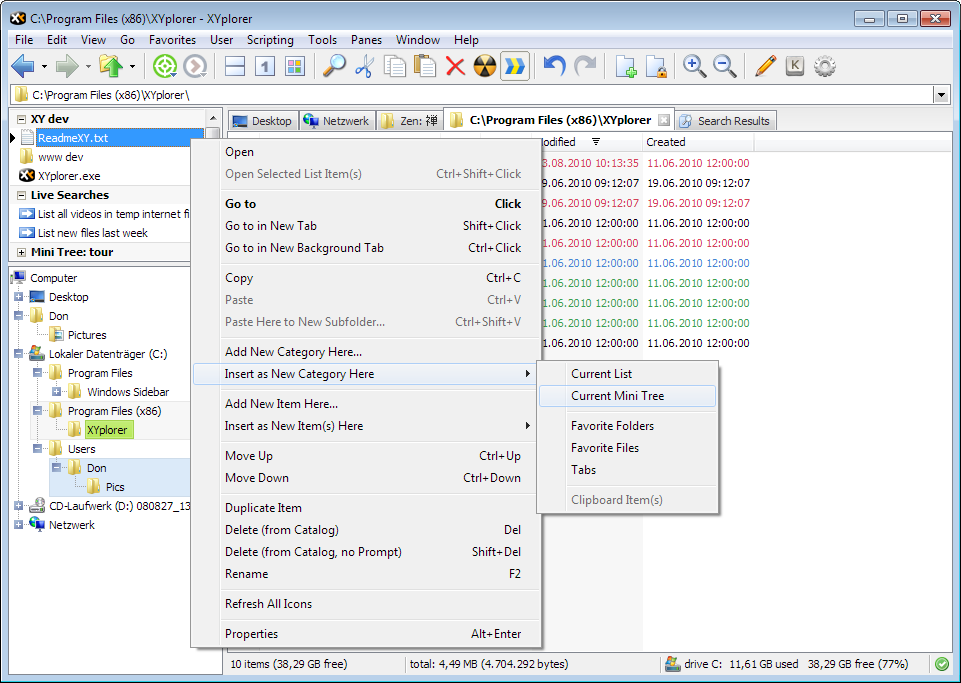
Task: Open the address bar dropdown arrow
Action: click(941, 95)
